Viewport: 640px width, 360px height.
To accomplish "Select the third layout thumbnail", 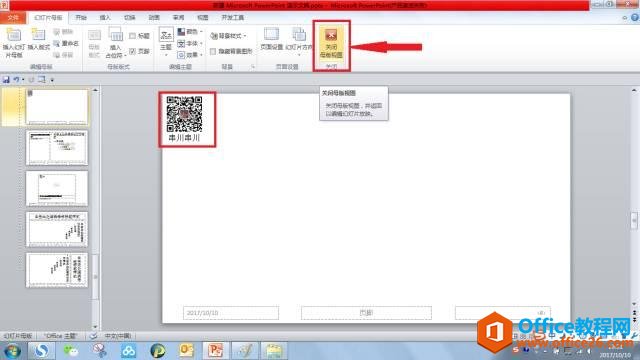I will [57, 189].
